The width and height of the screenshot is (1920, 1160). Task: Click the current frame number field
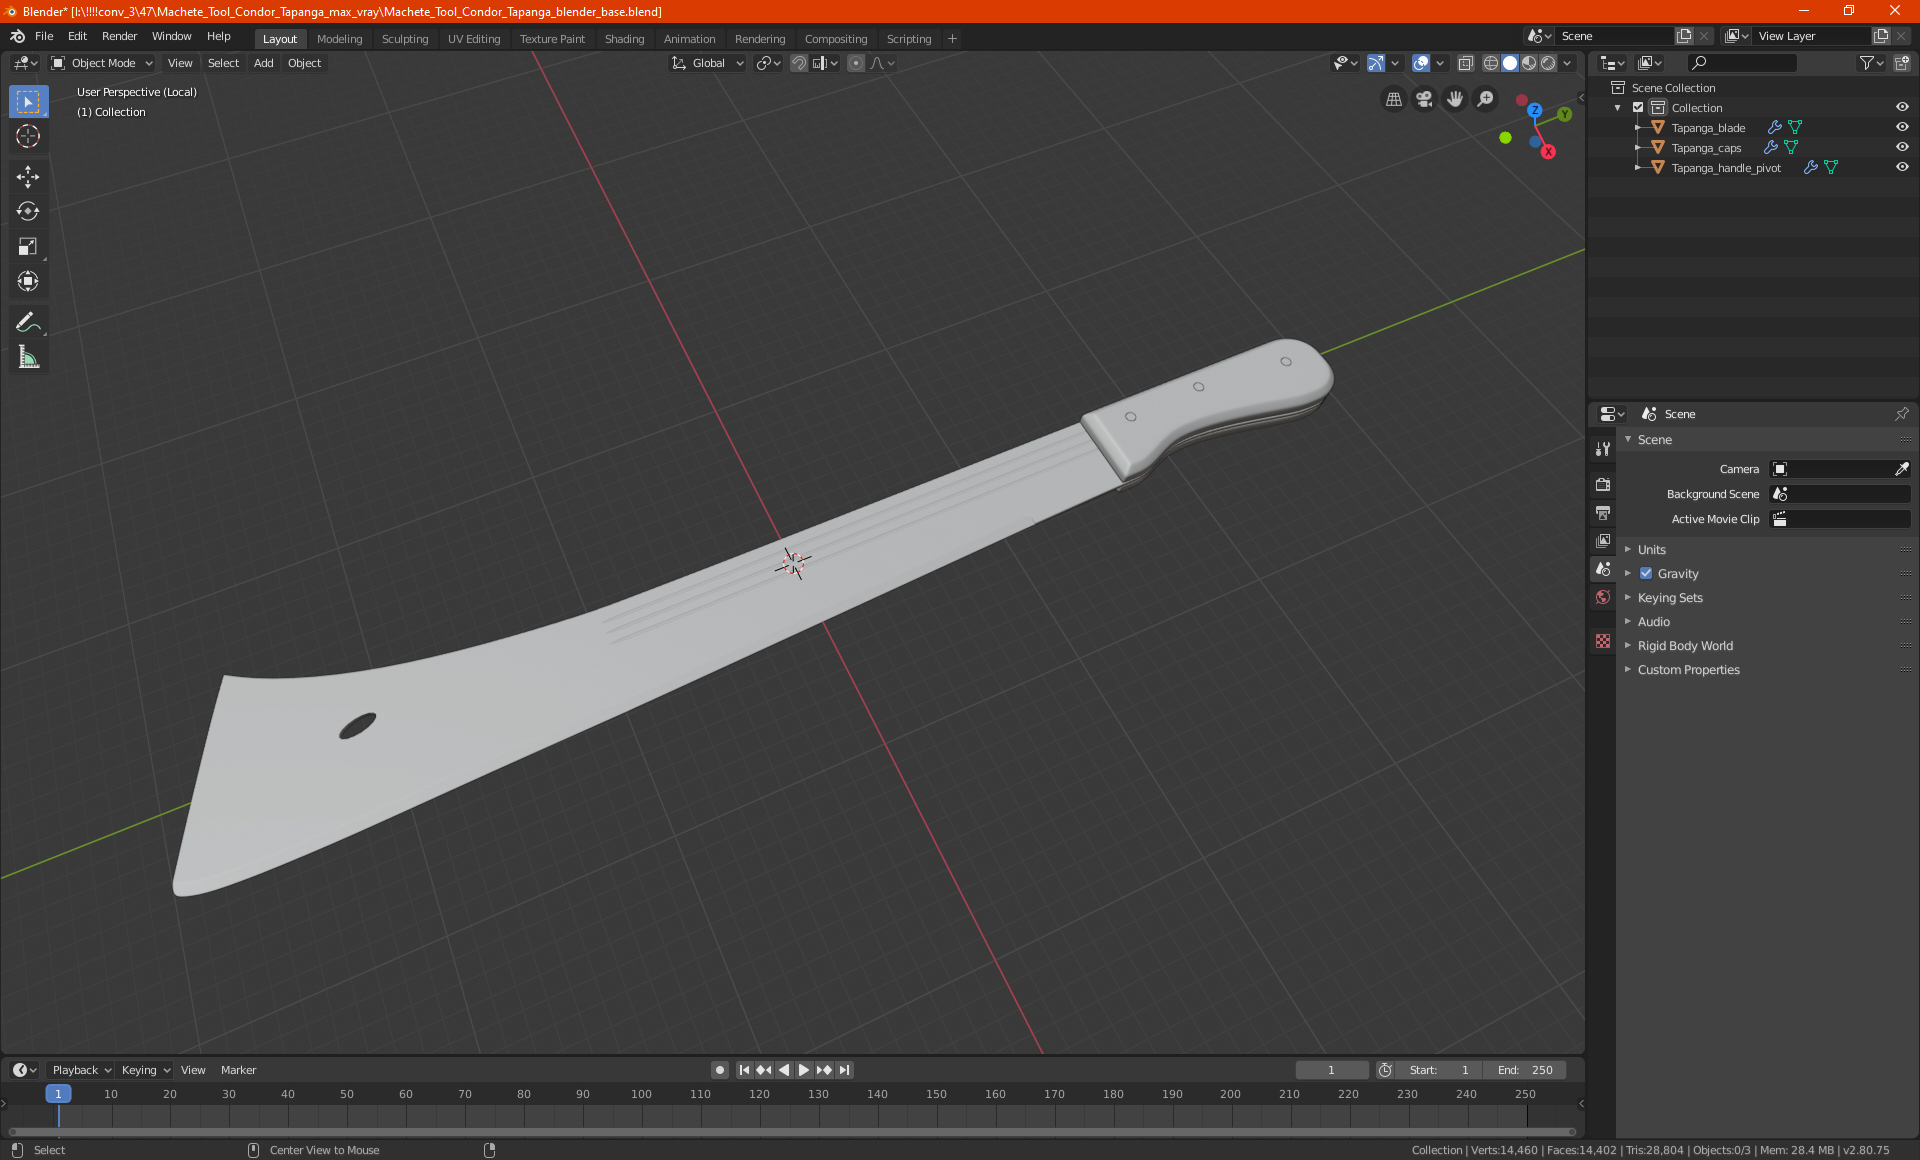[1331, 1070]
